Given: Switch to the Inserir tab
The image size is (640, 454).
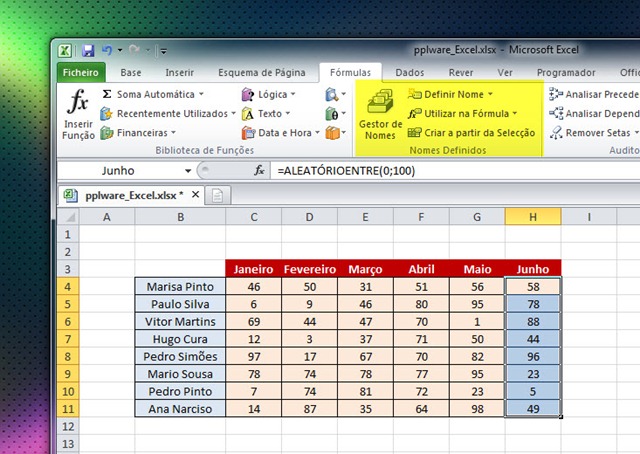Looking at the screenshot, I should pyautogui.click(x=180, y=72).
